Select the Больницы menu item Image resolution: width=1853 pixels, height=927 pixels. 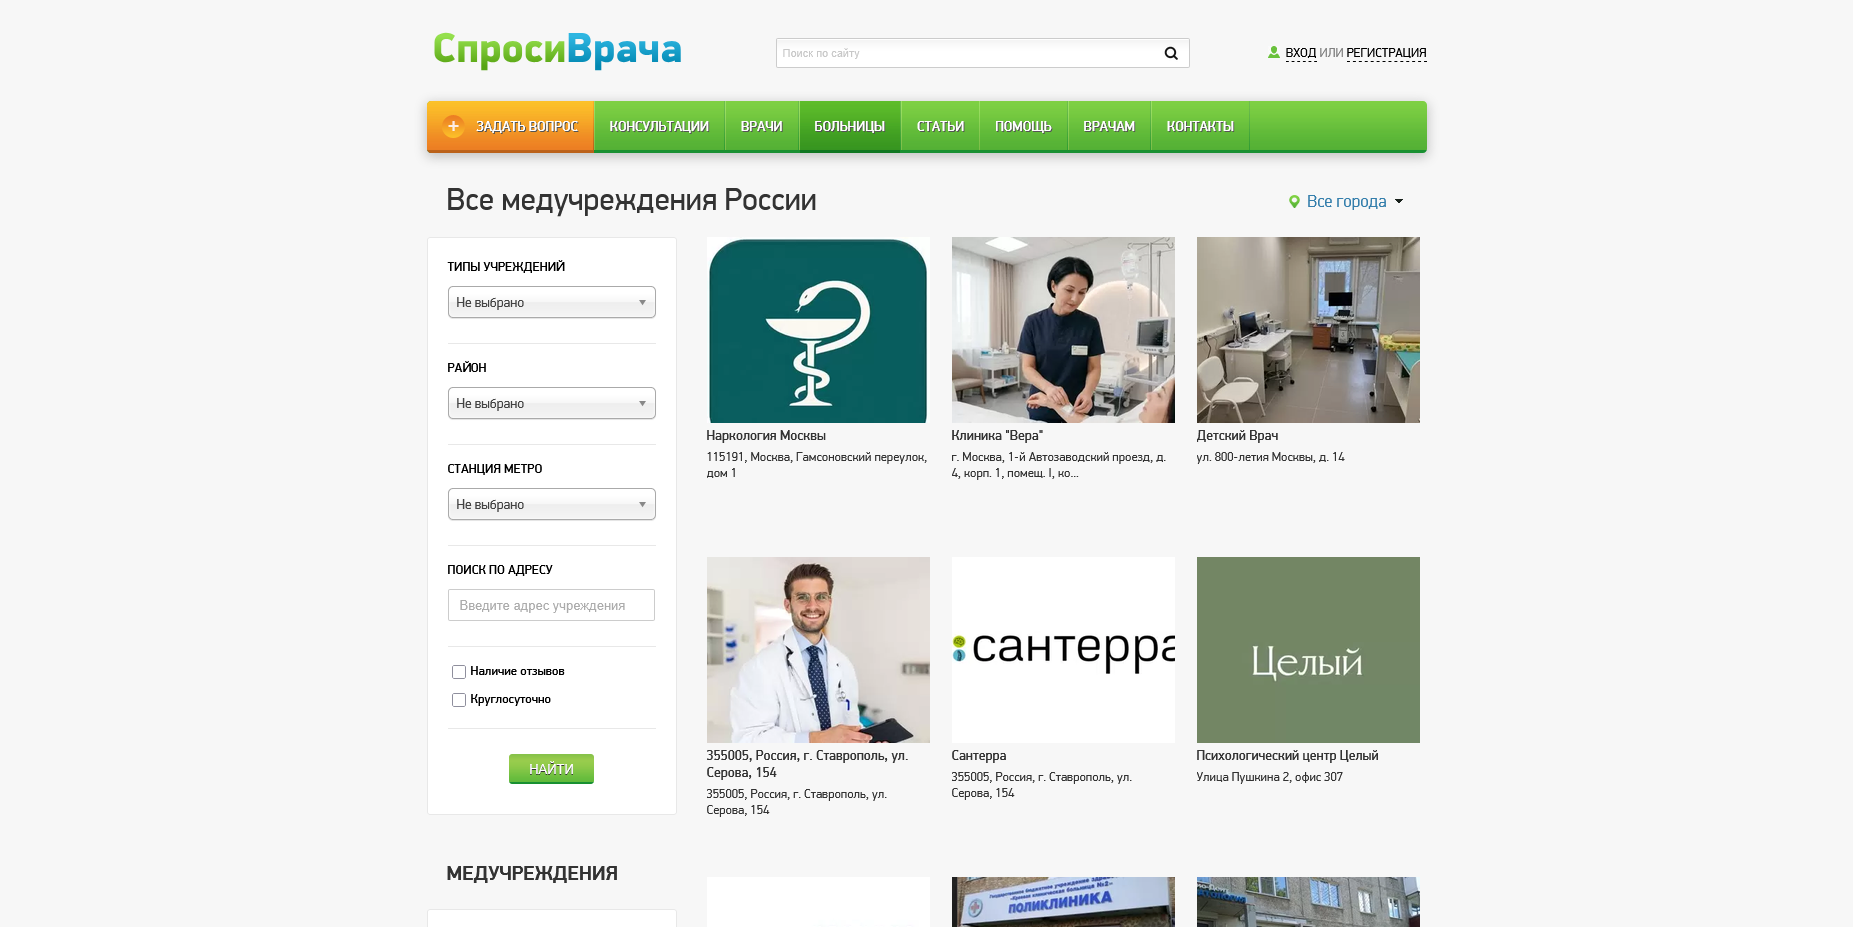[x=850, y=126]
